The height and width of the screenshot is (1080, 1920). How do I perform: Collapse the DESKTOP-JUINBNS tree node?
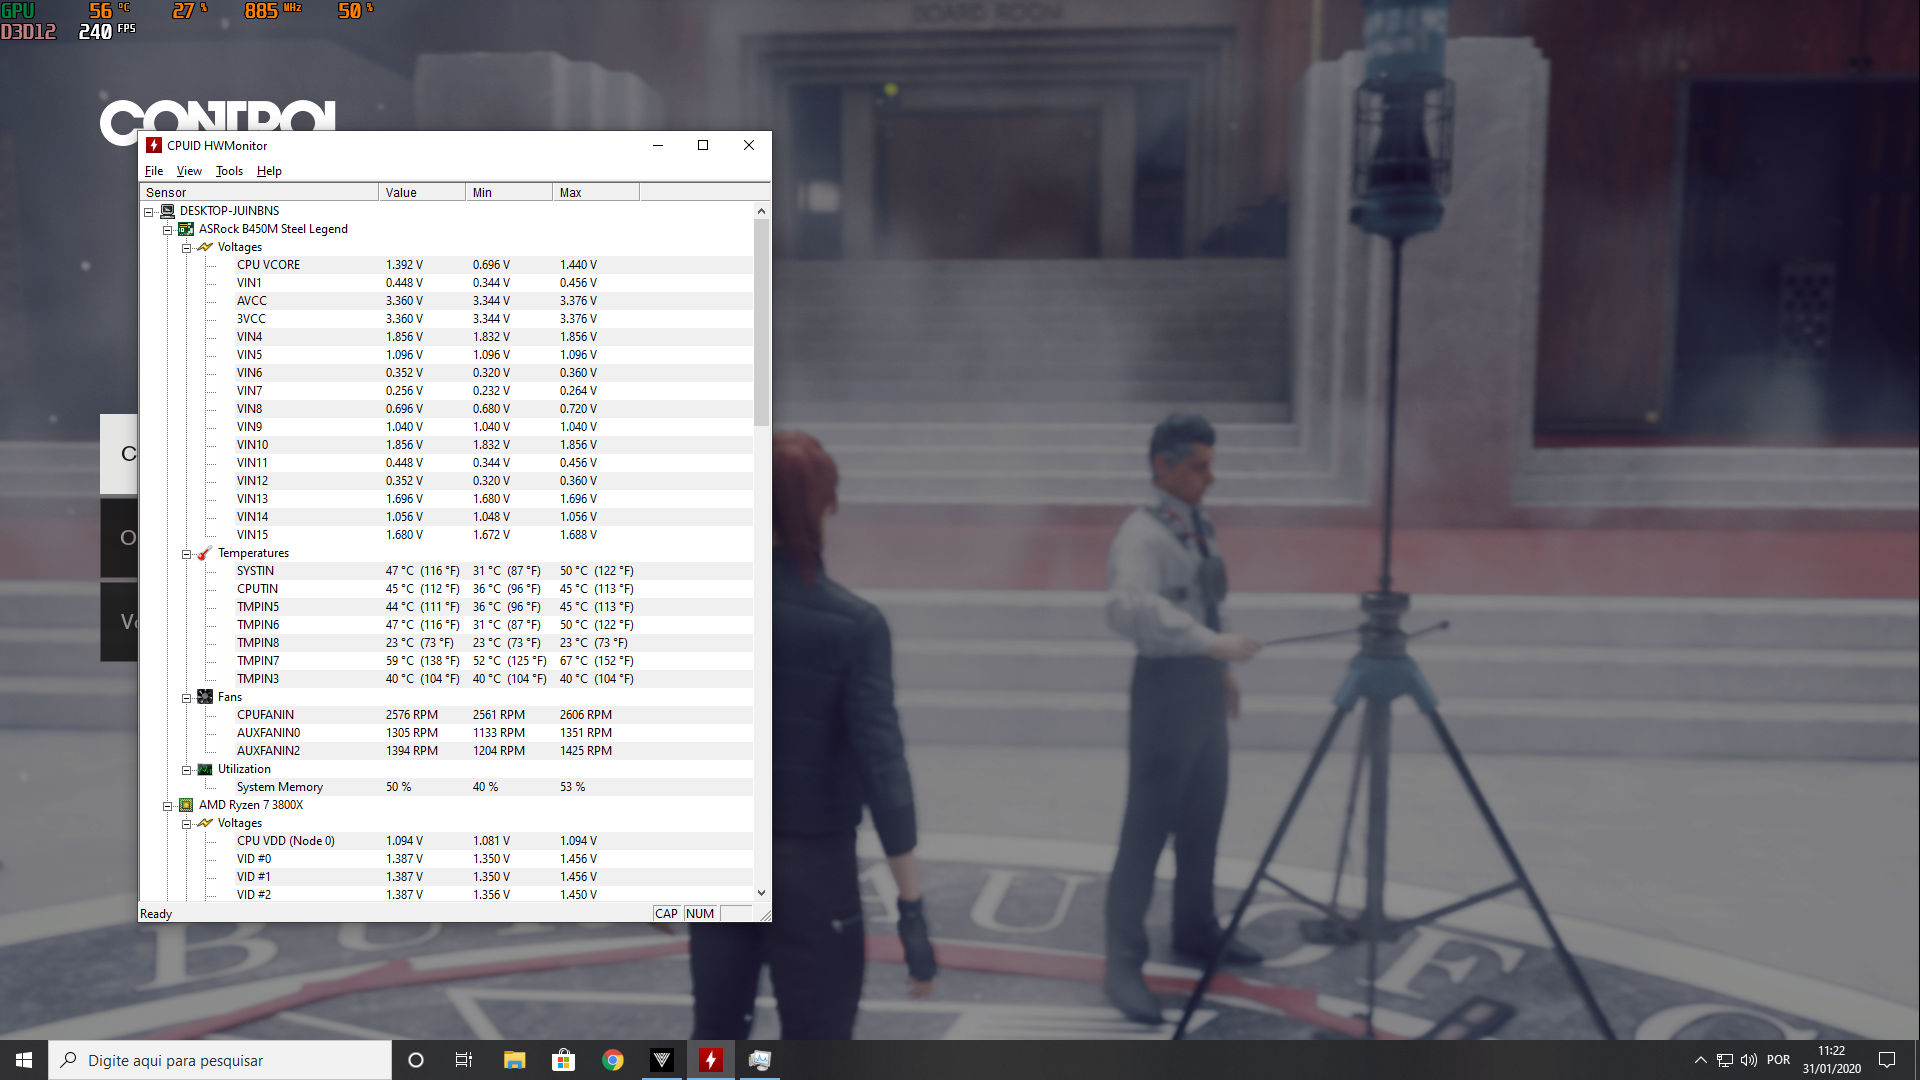[x=149, y=212]
